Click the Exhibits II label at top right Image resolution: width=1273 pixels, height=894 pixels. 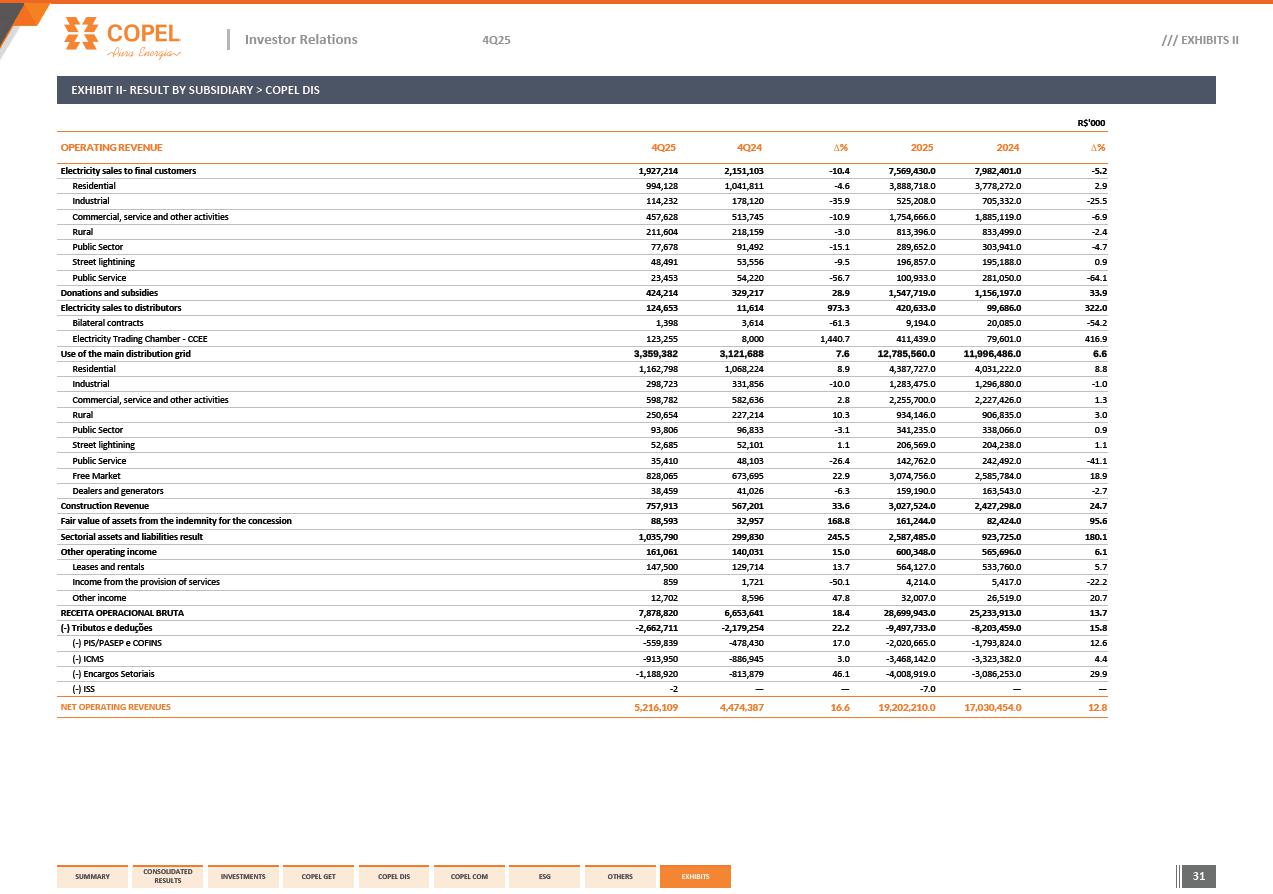(x=1200, y=40)
